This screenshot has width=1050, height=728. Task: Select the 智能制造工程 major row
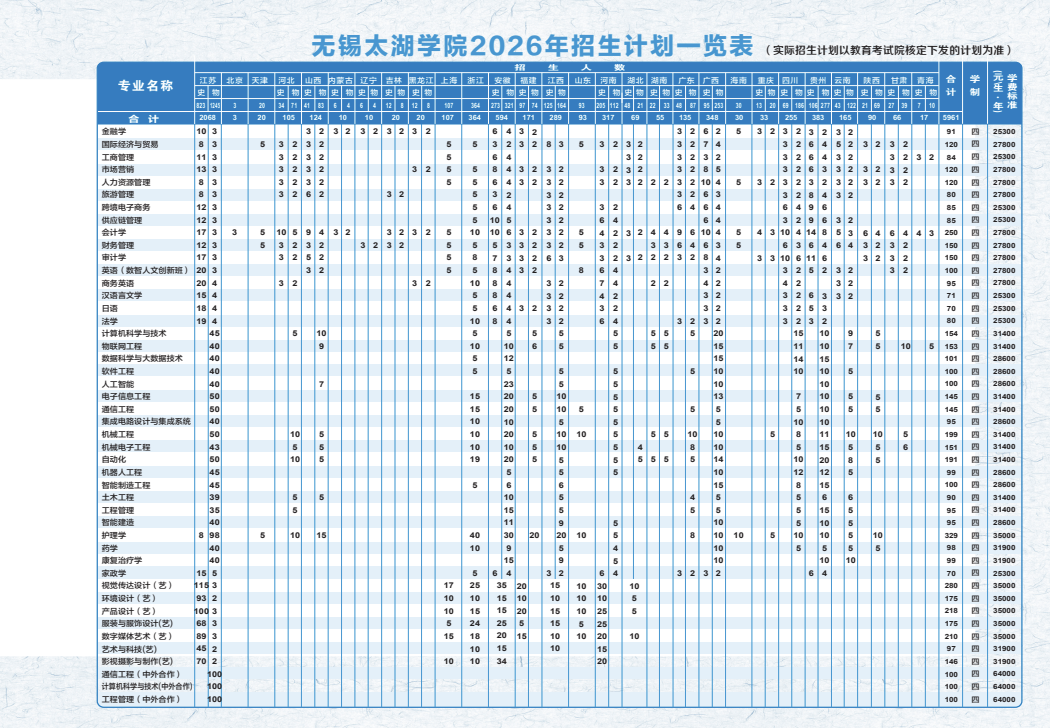(x=560, y=485)
